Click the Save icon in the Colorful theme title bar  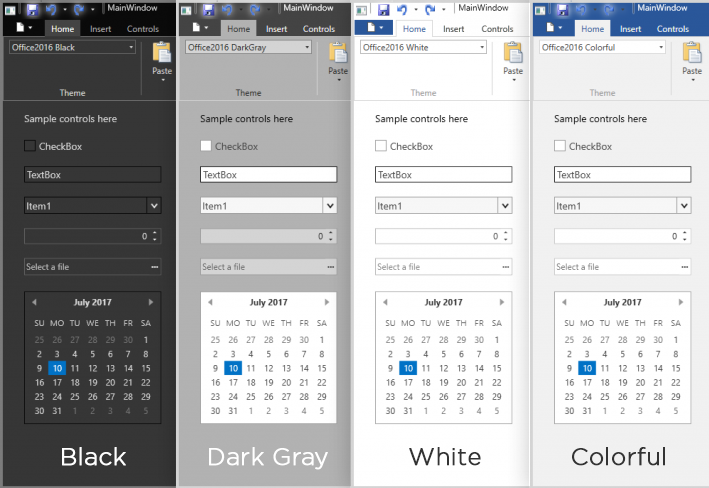point(562,9)
